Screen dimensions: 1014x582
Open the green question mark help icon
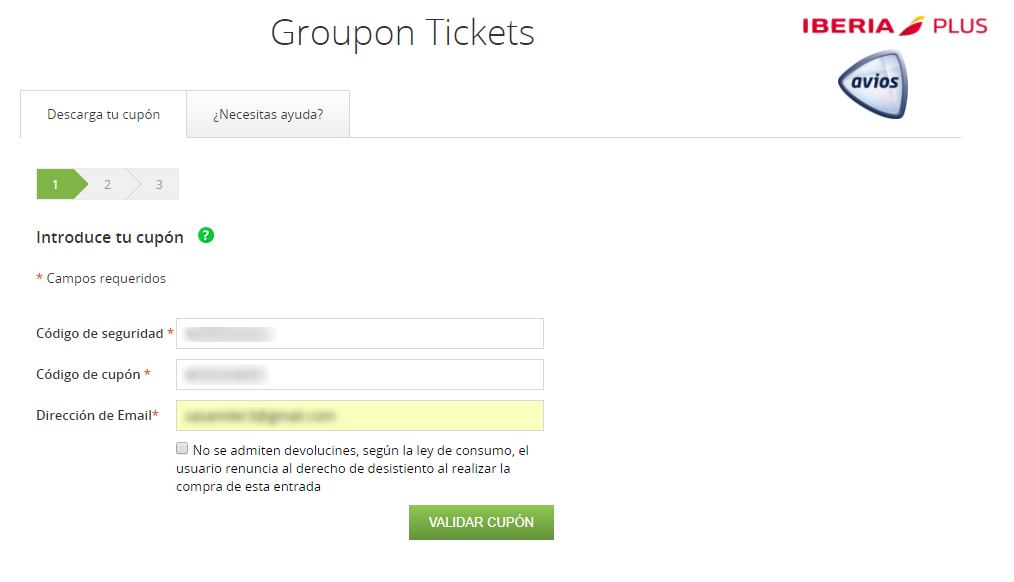click(x=206, y=236)
